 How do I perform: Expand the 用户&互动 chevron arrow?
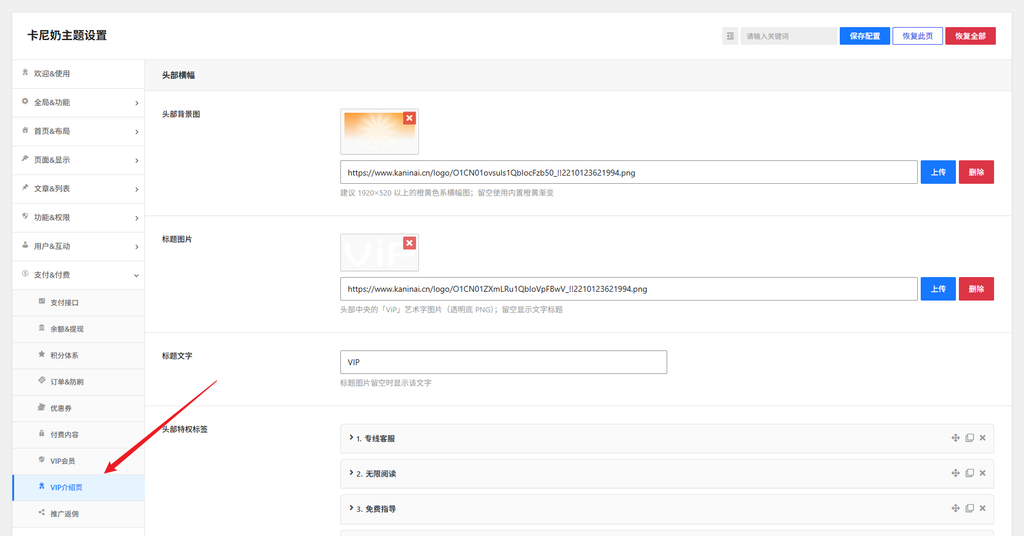click(136, 247)
